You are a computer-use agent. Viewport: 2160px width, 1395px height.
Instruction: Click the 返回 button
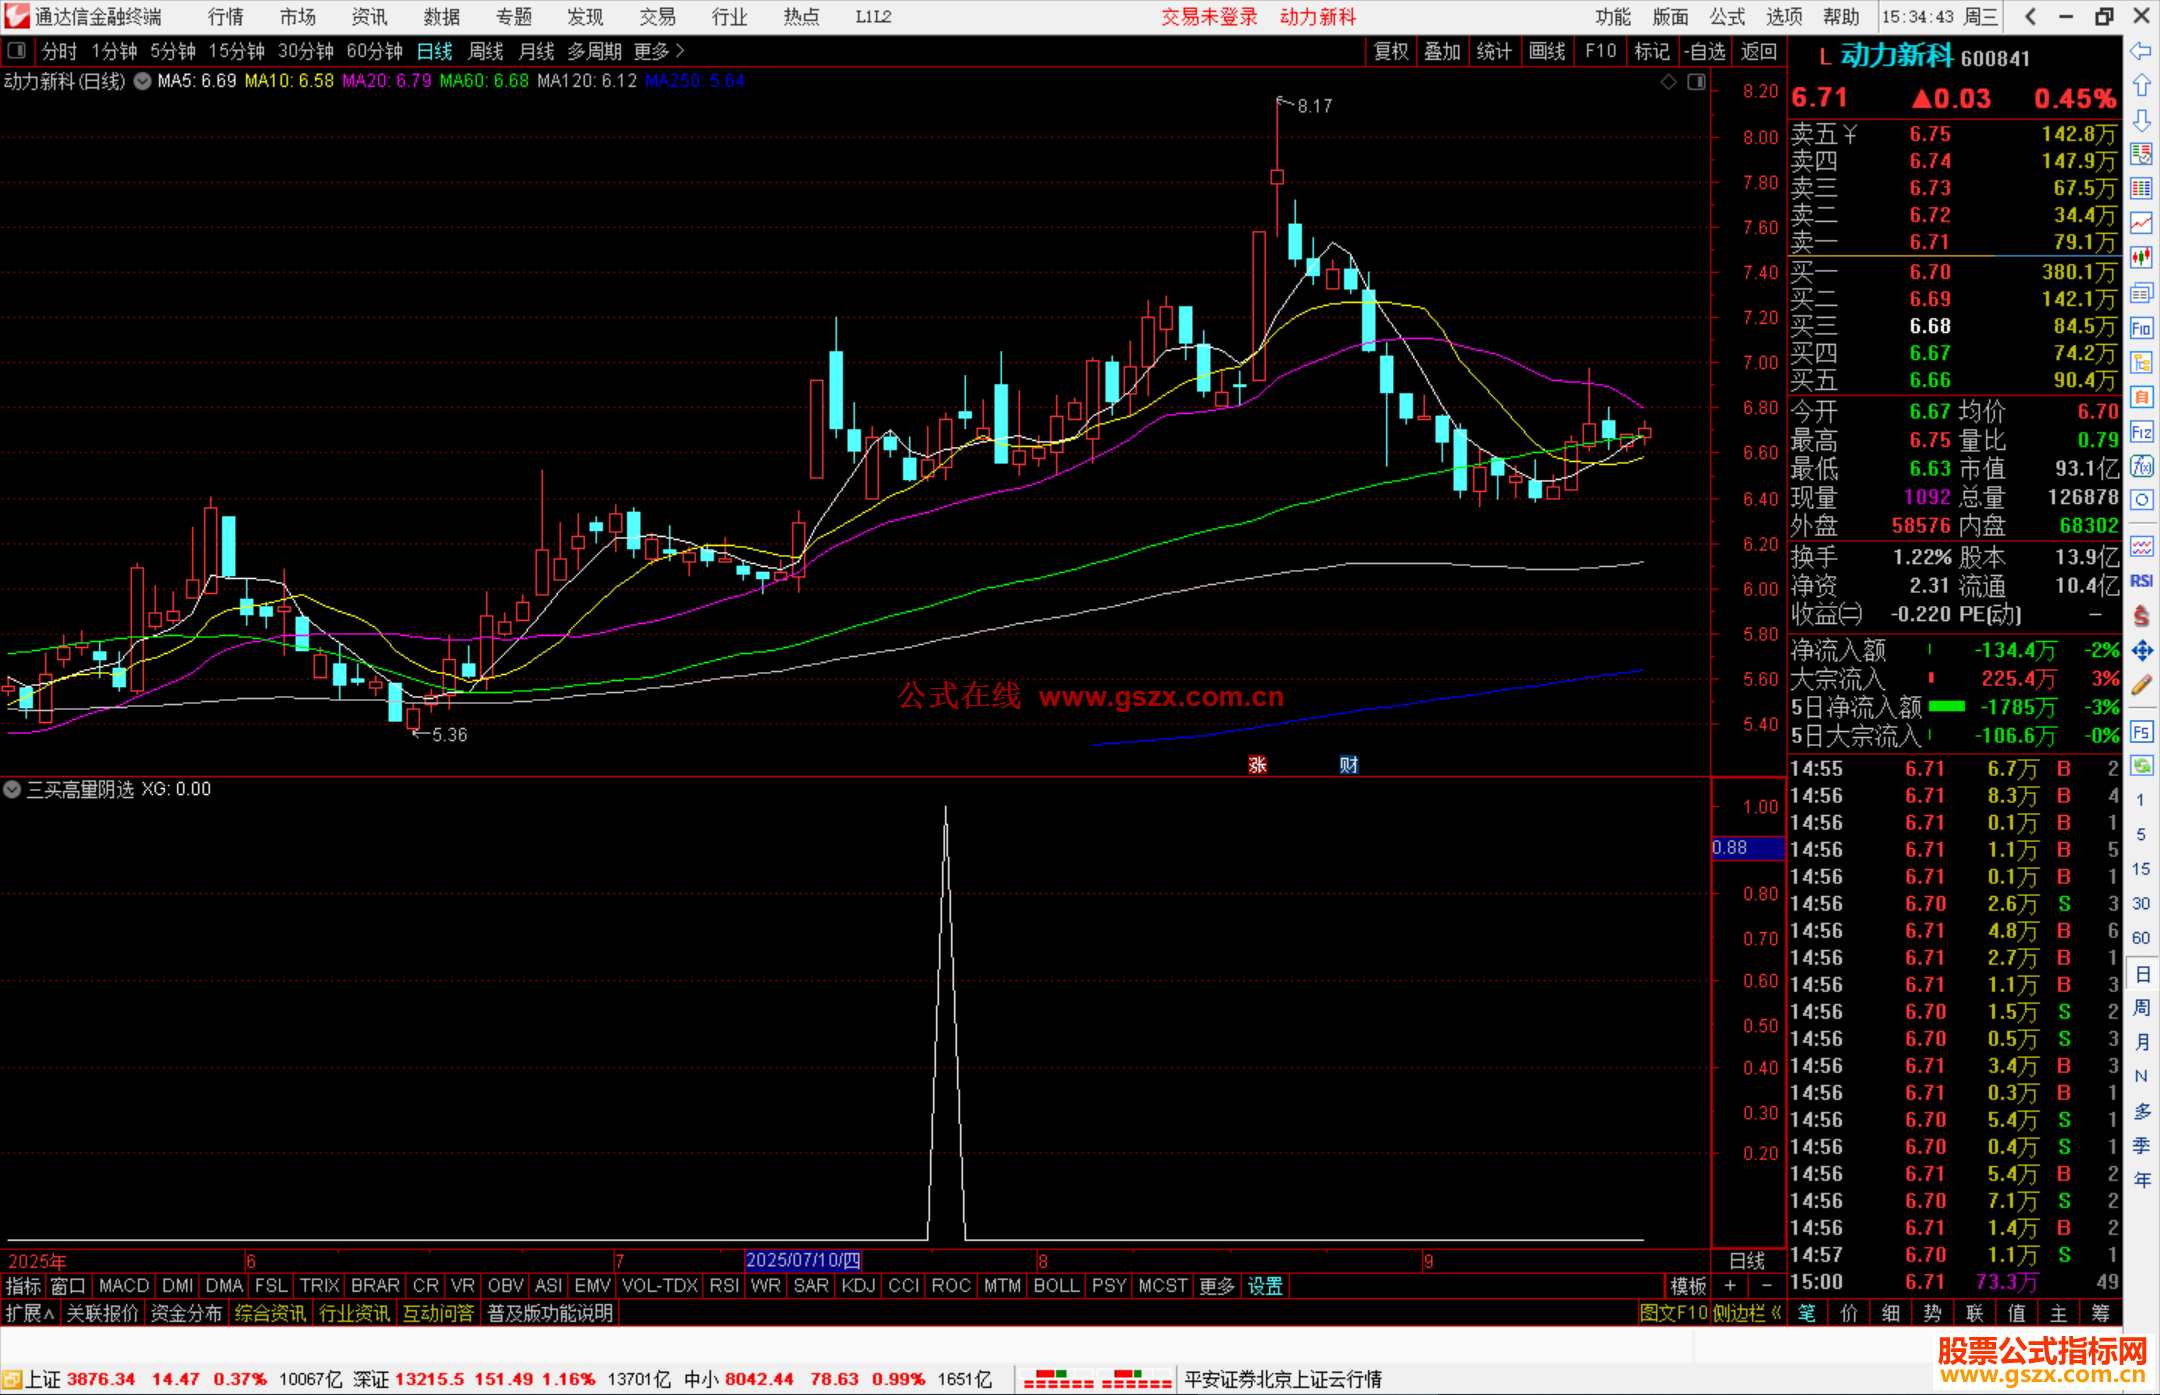click(x=1759, y=51)
